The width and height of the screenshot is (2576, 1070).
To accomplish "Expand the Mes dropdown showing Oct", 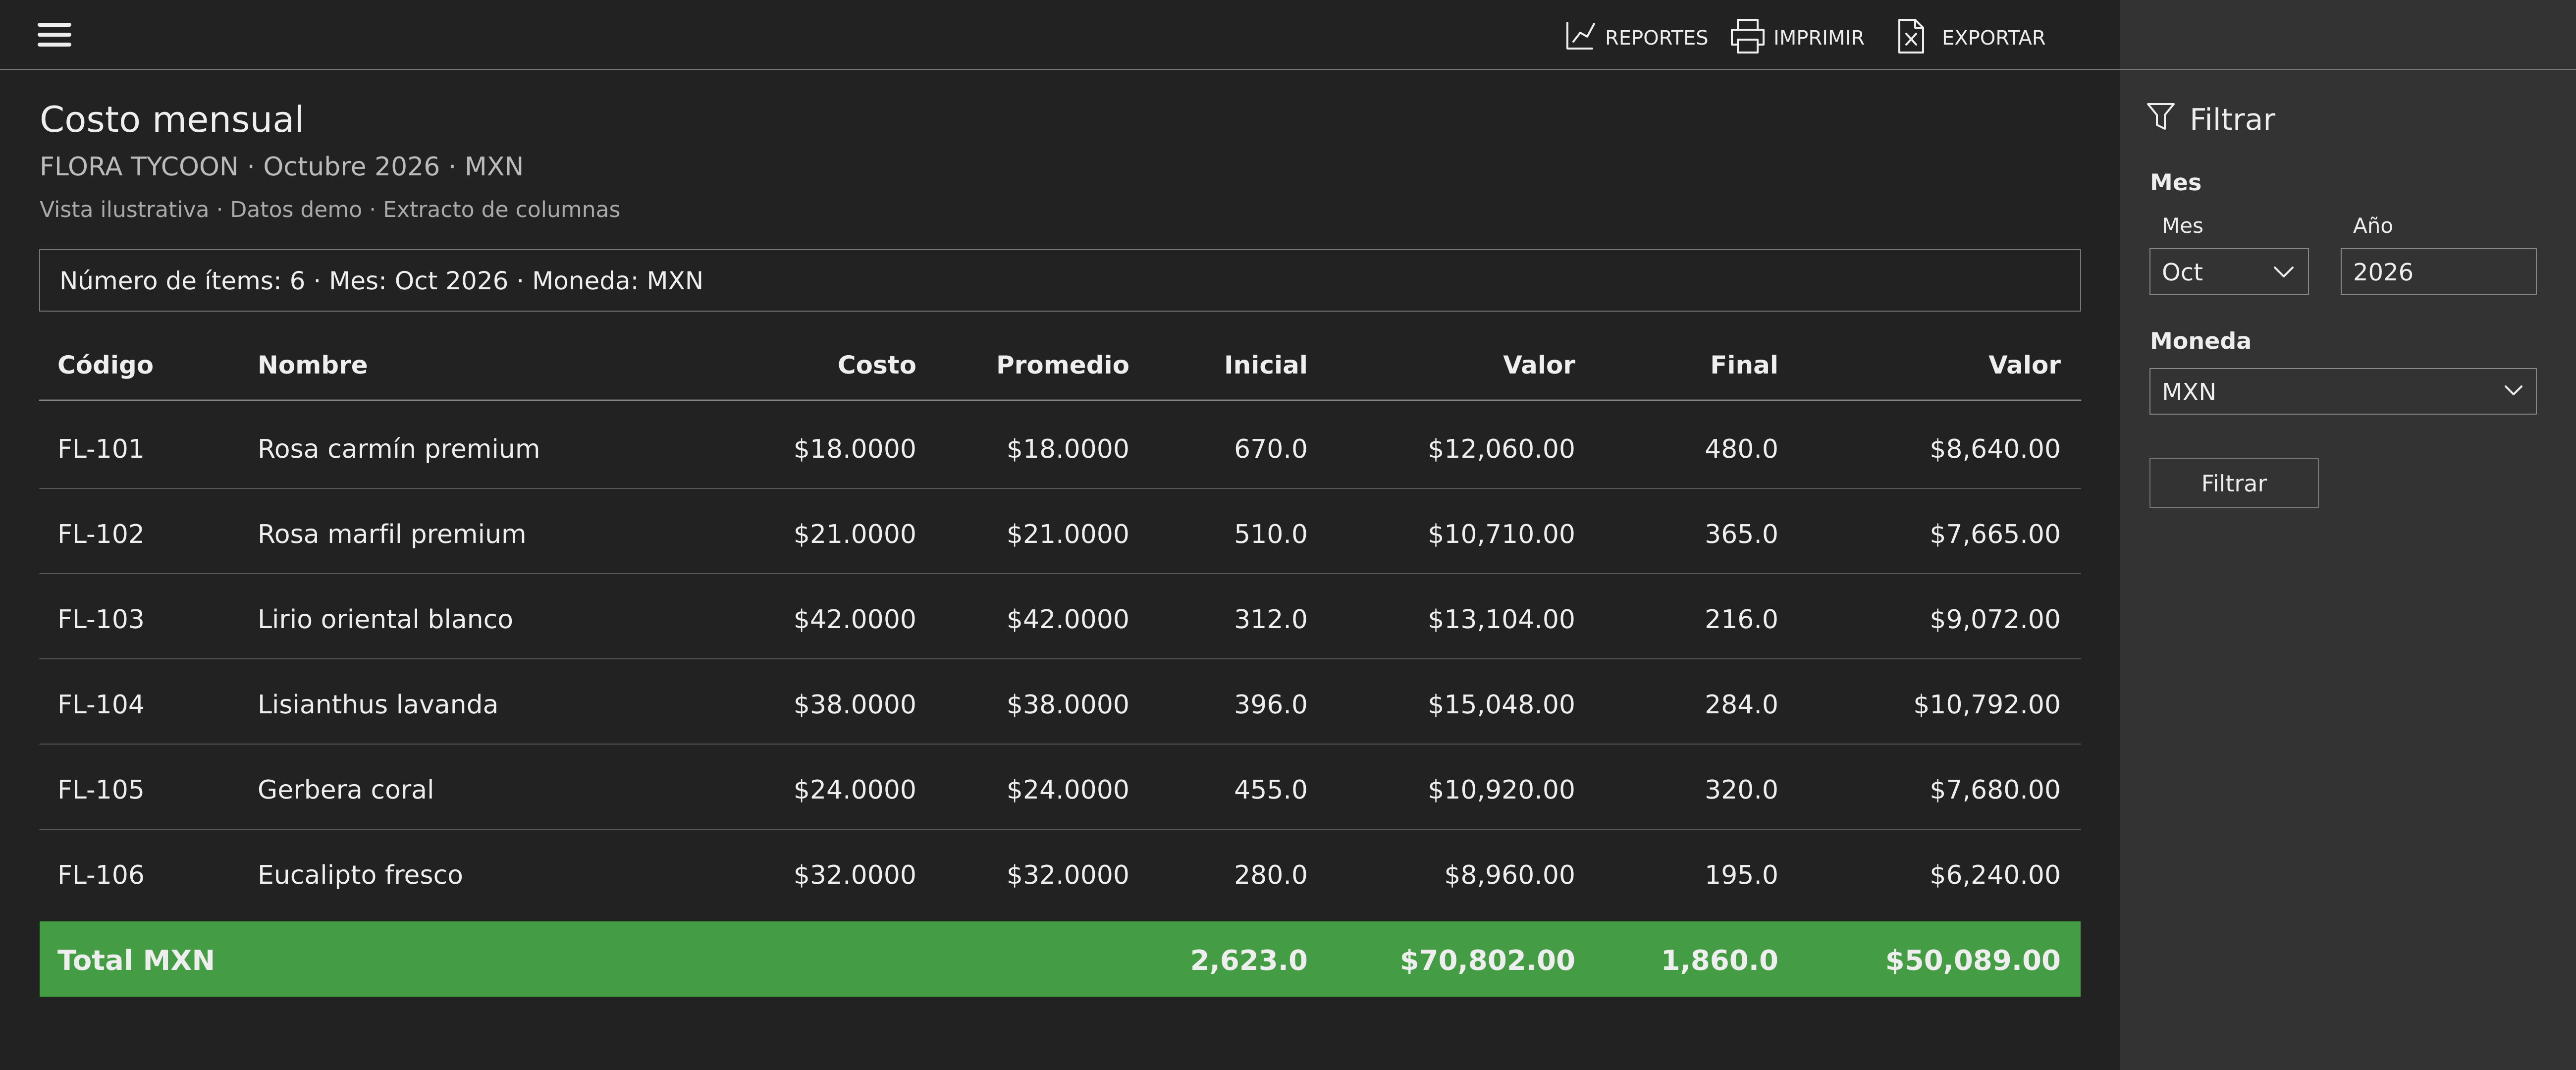I will pos(2228,272).
